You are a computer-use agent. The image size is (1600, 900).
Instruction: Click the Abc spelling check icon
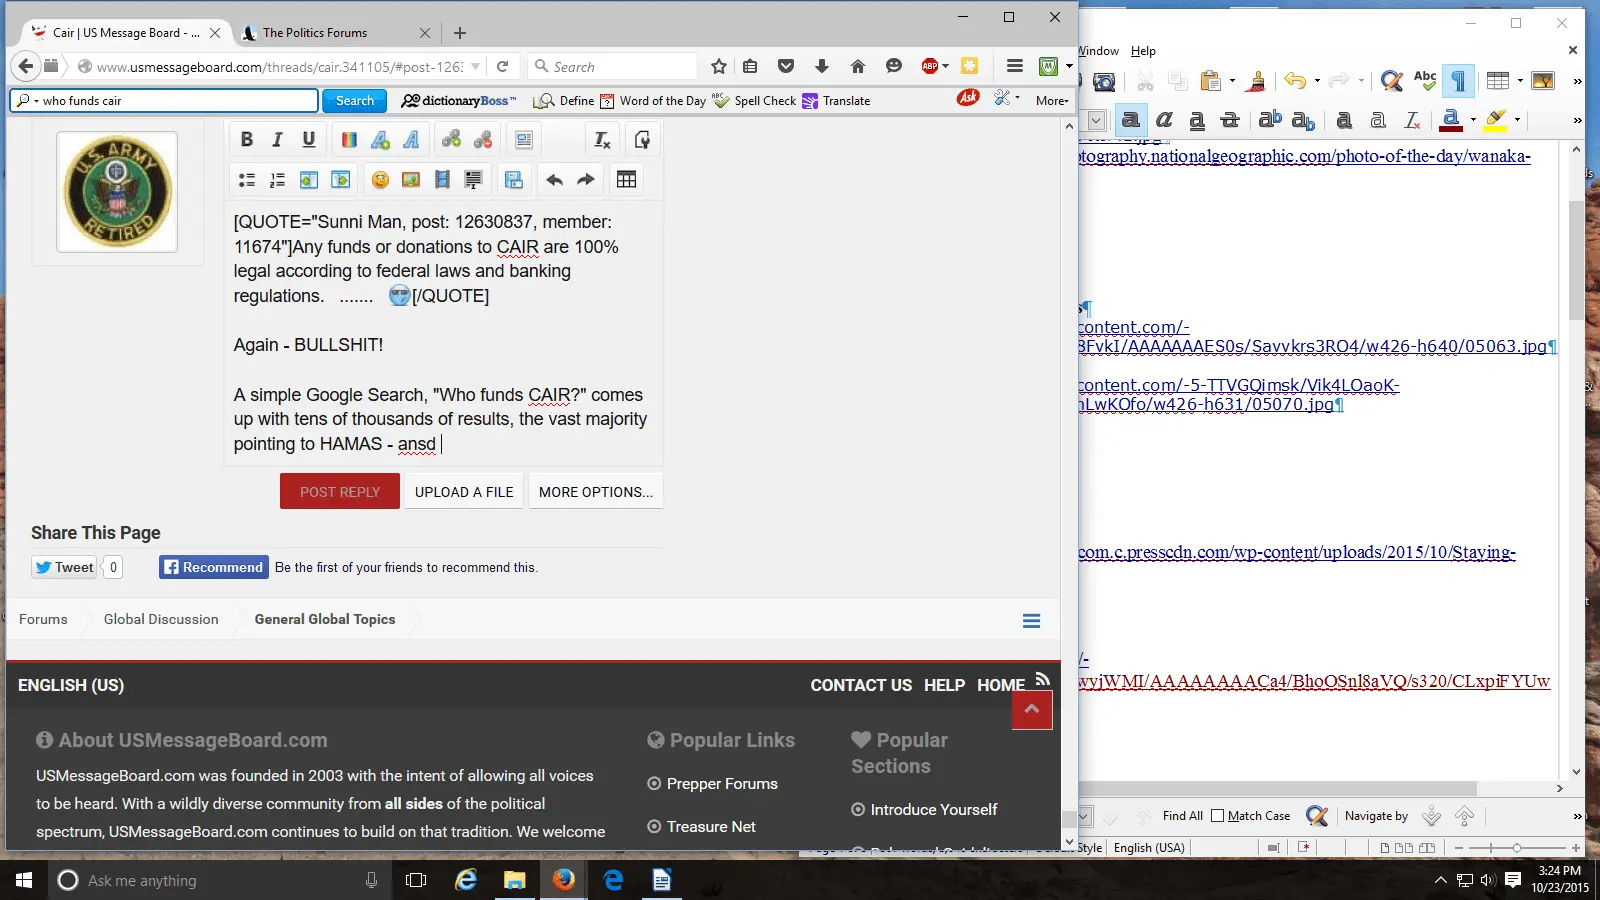[1425, 81]
